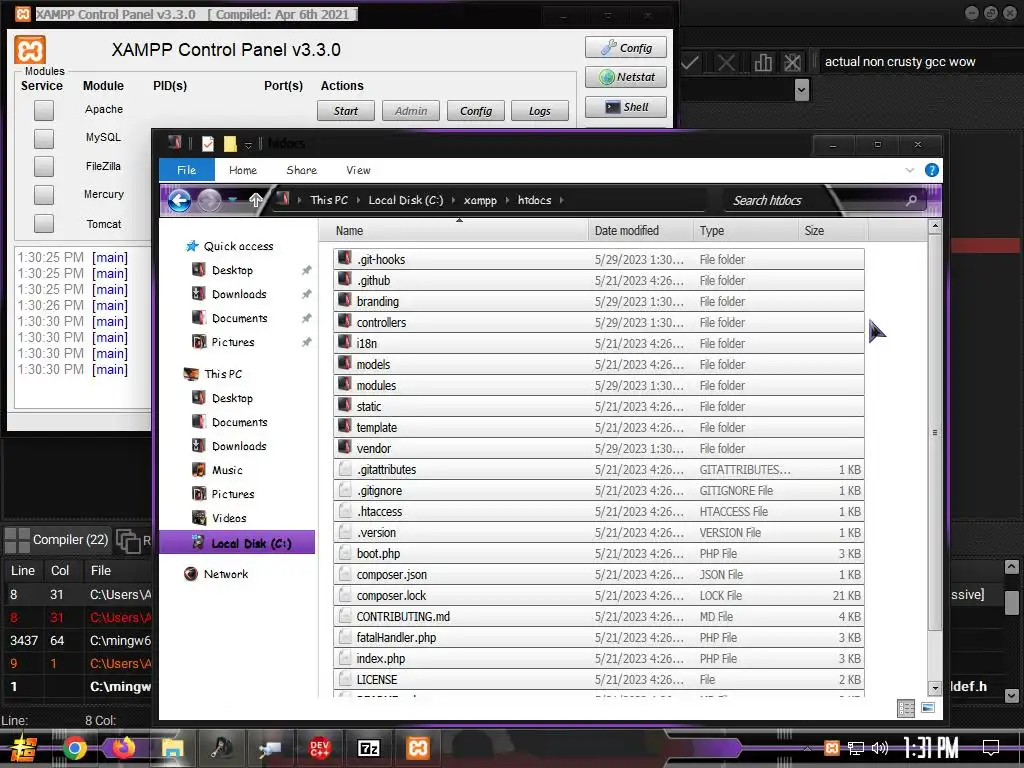1024x768 pixels.
Task: Go up one folder level arrow
Action: tap(256, 200)
